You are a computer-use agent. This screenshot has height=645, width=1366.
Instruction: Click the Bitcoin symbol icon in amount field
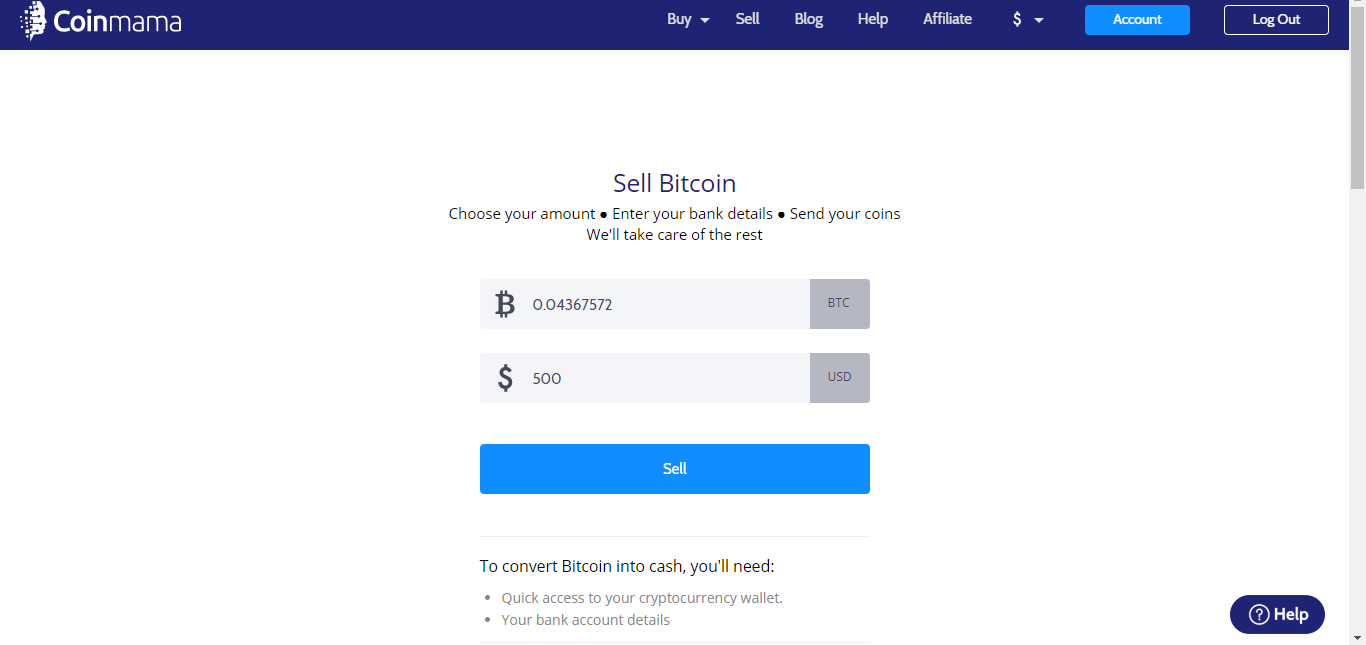(x=505, y=304)
